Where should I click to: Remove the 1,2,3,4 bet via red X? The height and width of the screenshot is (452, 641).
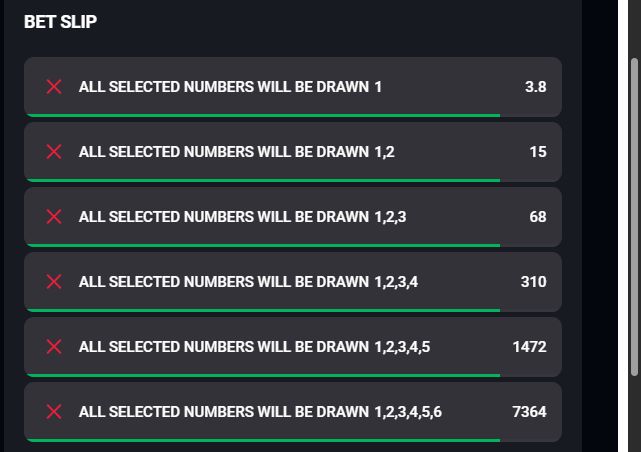[54, 282]
